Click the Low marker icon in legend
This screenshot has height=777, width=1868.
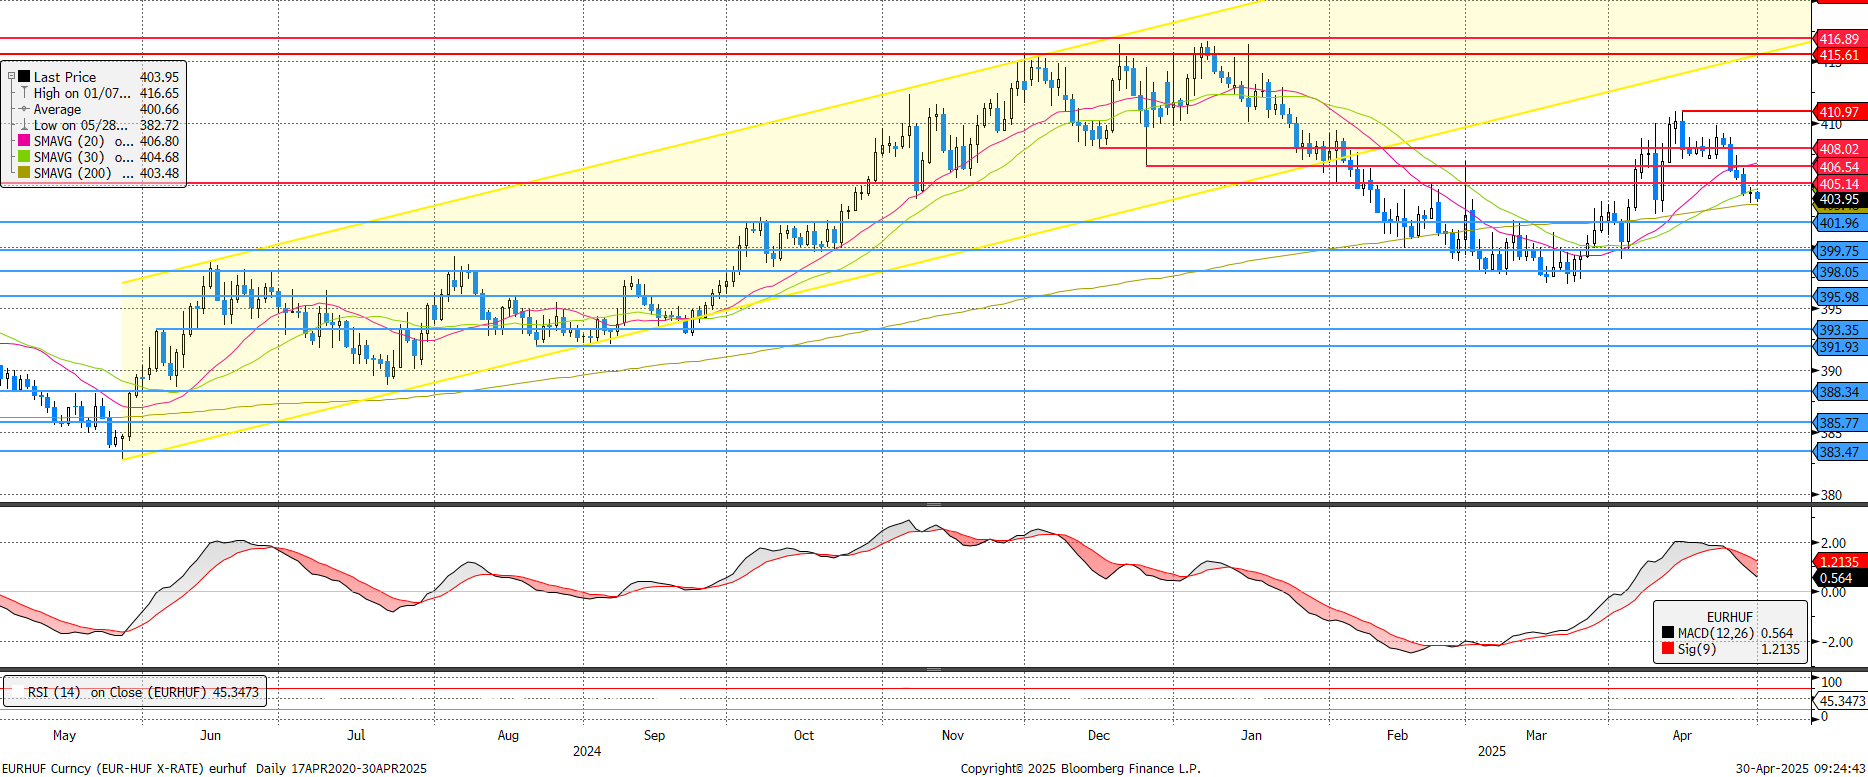coord(24,125)
